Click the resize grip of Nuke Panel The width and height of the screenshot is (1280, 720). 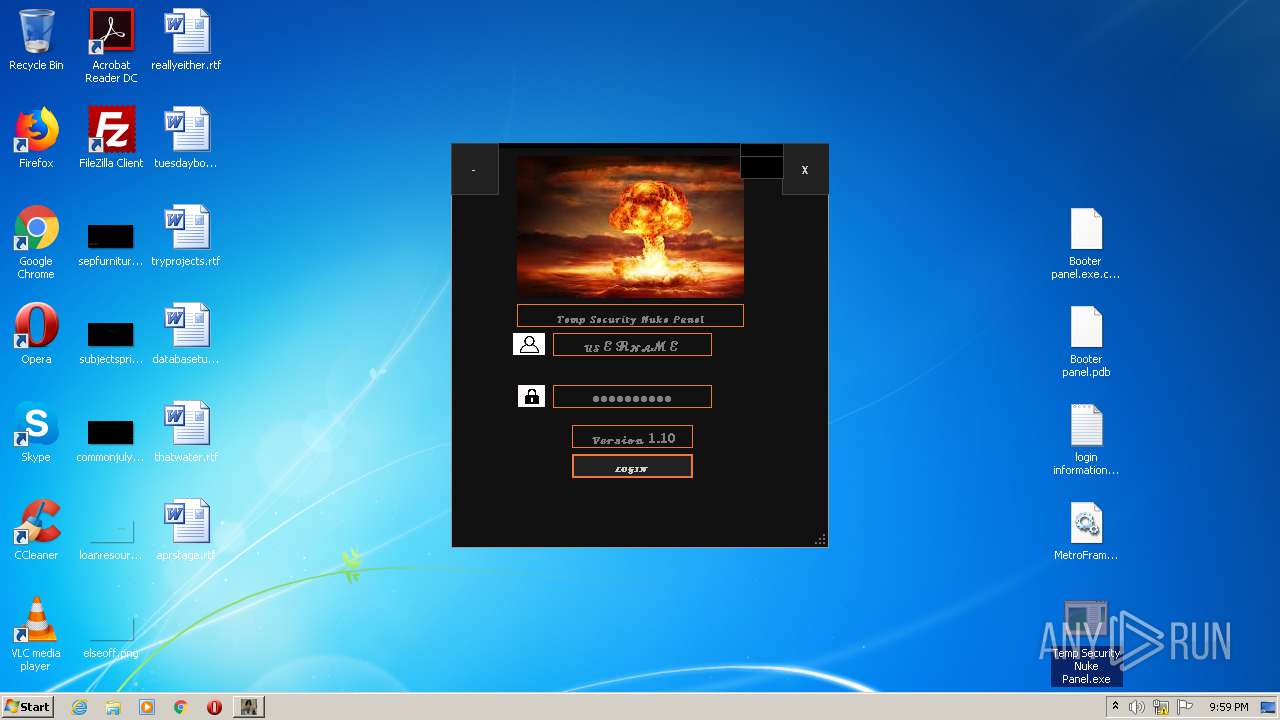click(x=820, y=539)
